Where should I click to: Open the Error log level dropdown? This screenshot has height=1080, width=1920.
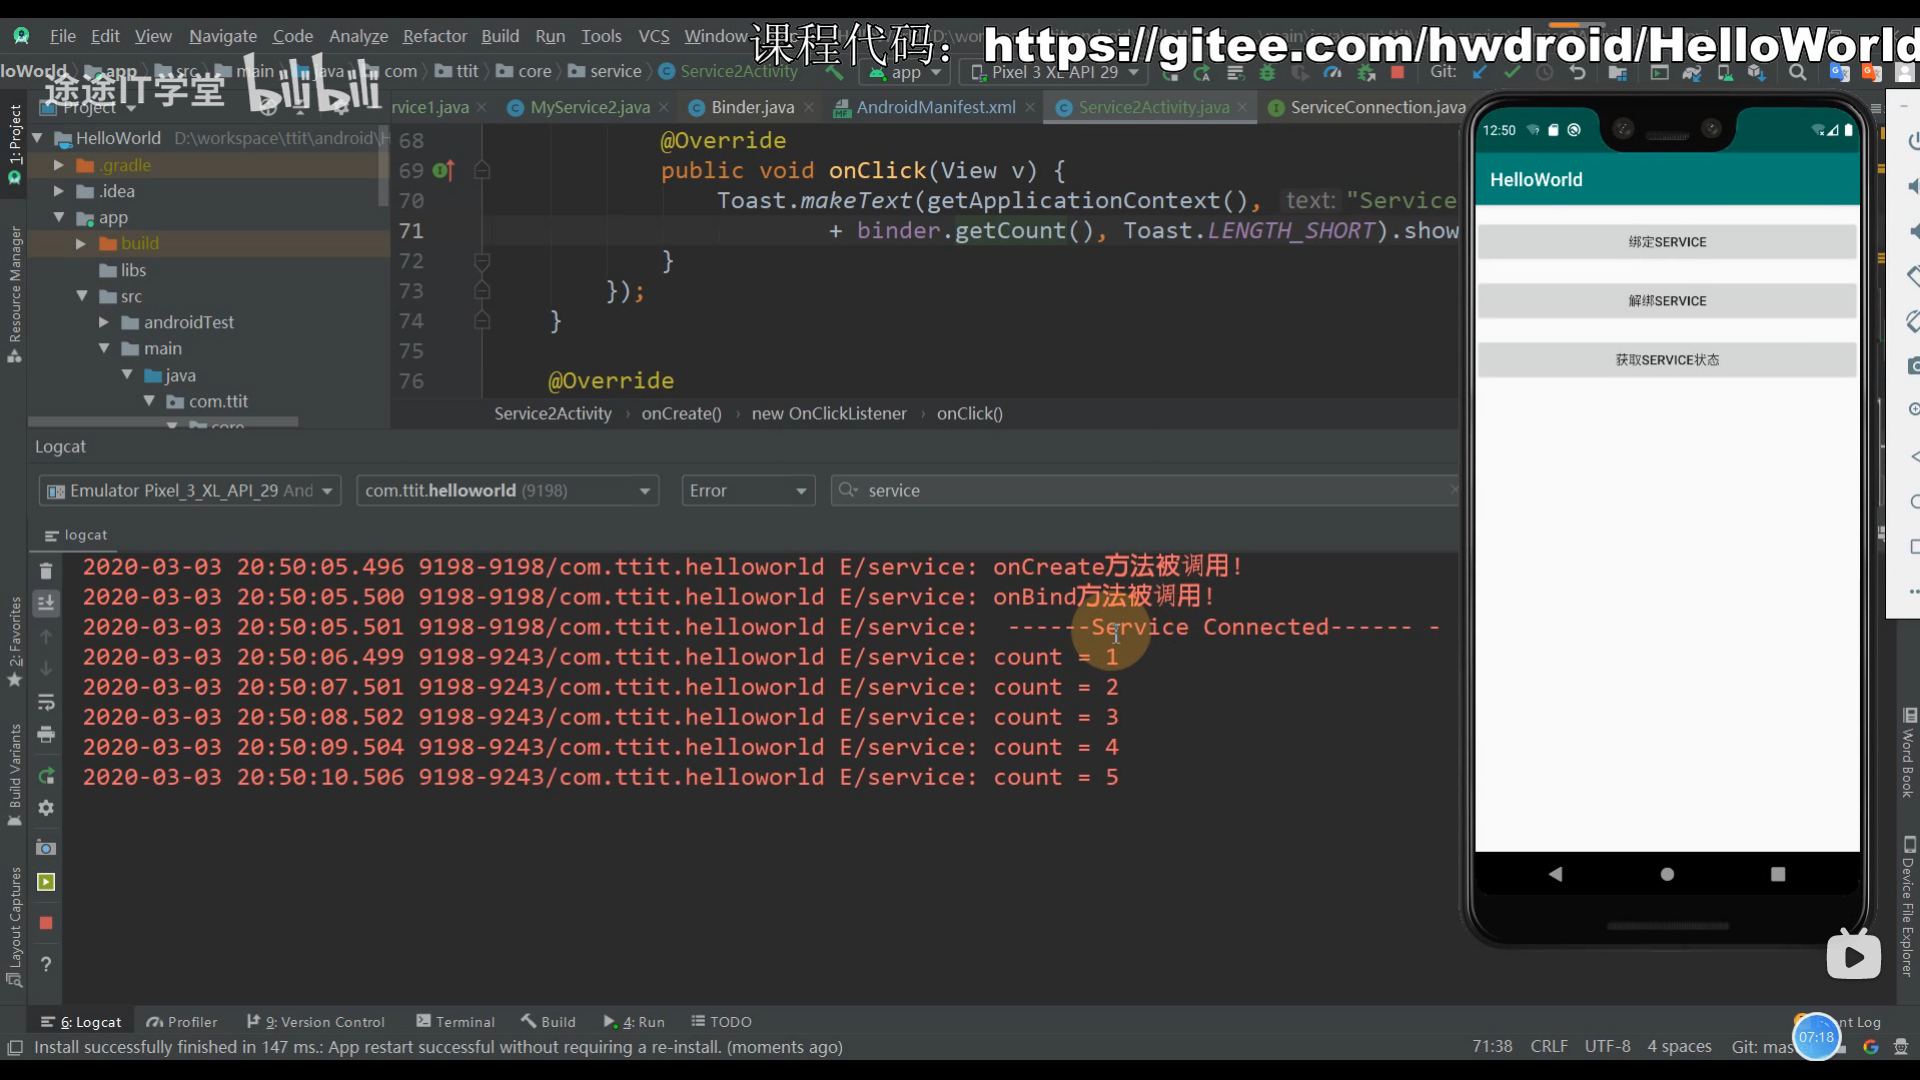(x=748, y=491)
